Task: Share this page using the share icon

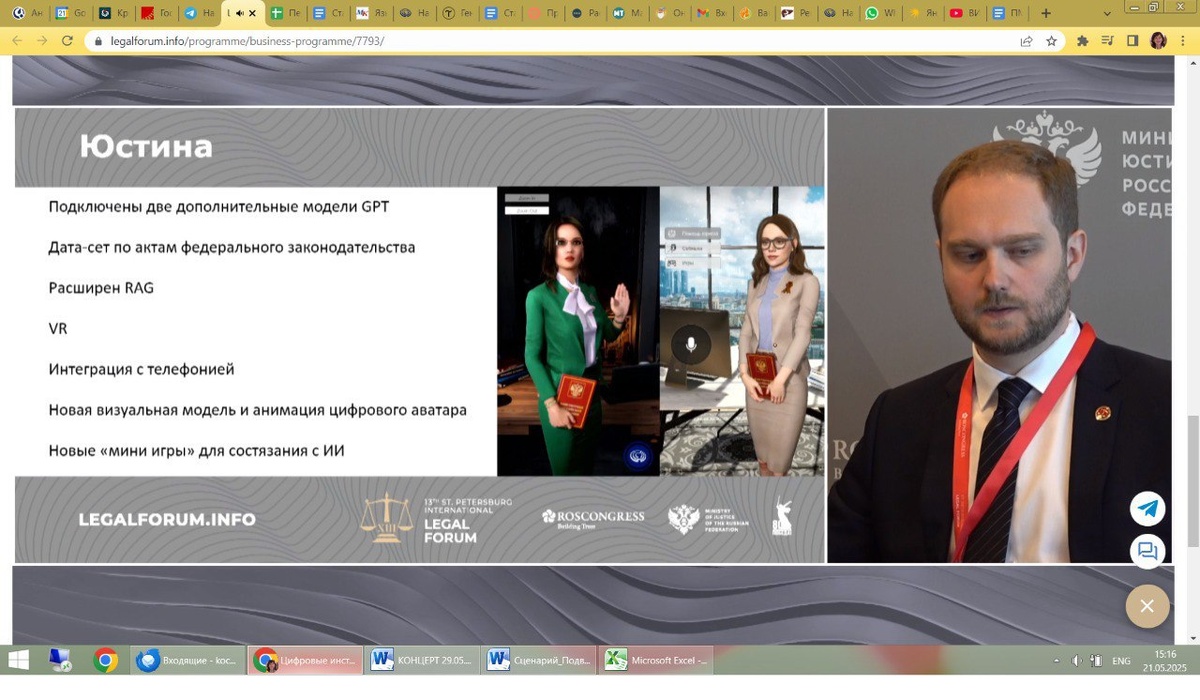Action: [1026, 41]
